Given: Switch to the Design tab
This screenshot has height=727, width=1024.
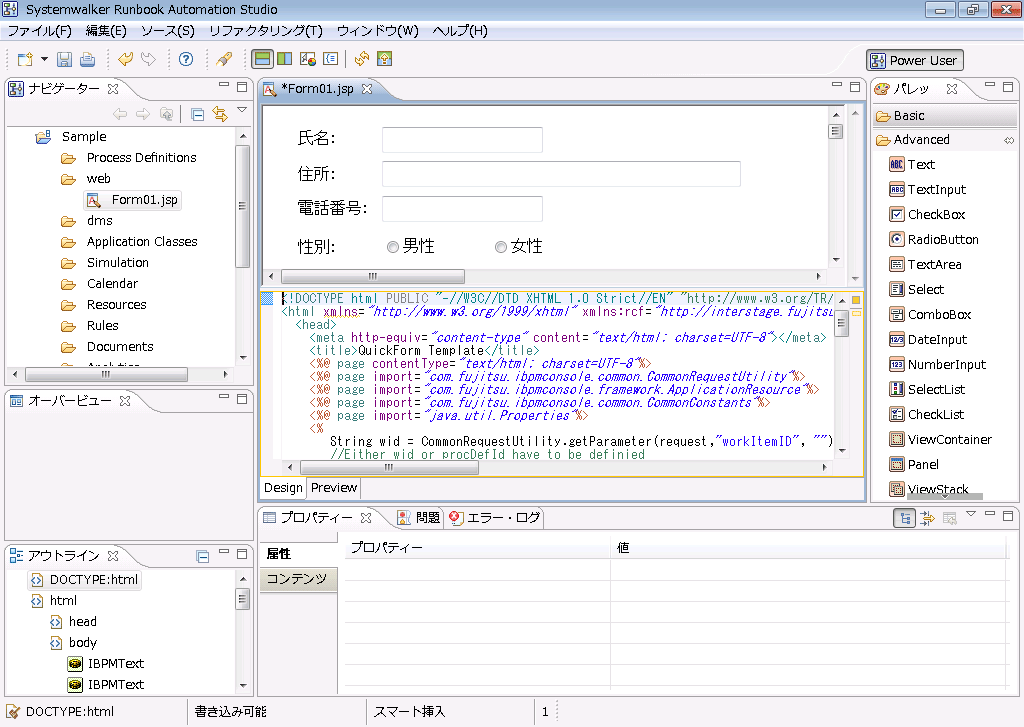Looking at the screenshot, I should [x=283, y=488].
